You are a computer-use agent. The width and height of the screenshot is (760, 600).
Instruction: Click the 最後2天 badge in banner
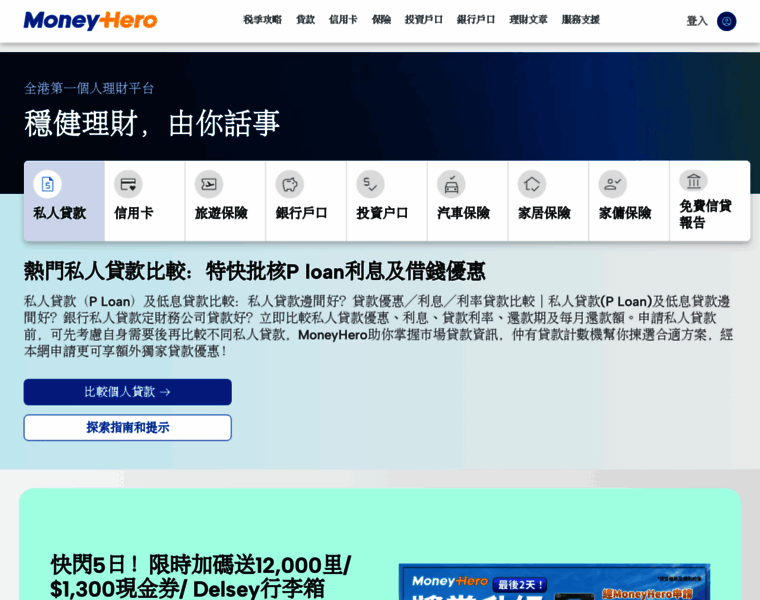tap(520, 585)
